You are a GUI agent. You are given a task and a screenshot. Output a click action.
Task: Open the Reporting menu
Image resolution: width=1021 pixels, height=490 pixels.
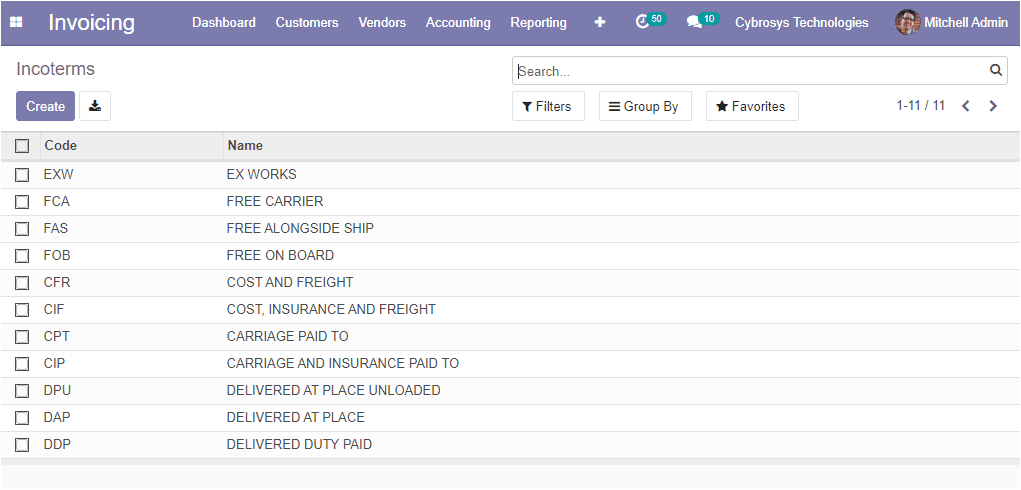coord(538,22)
